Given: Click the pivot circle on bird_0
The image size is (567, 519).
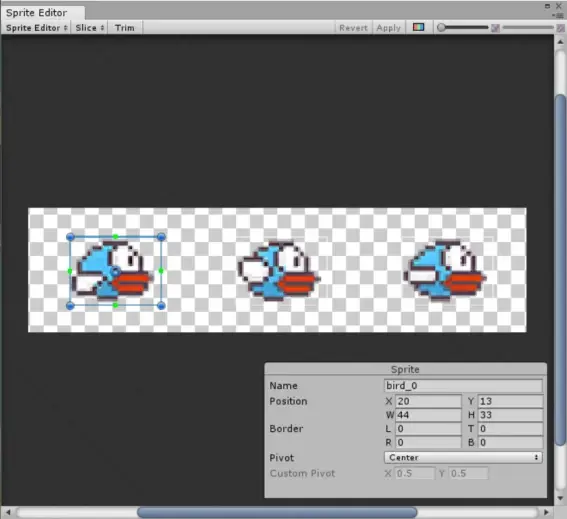Looking at the screenshot, I should coord(115,271).
